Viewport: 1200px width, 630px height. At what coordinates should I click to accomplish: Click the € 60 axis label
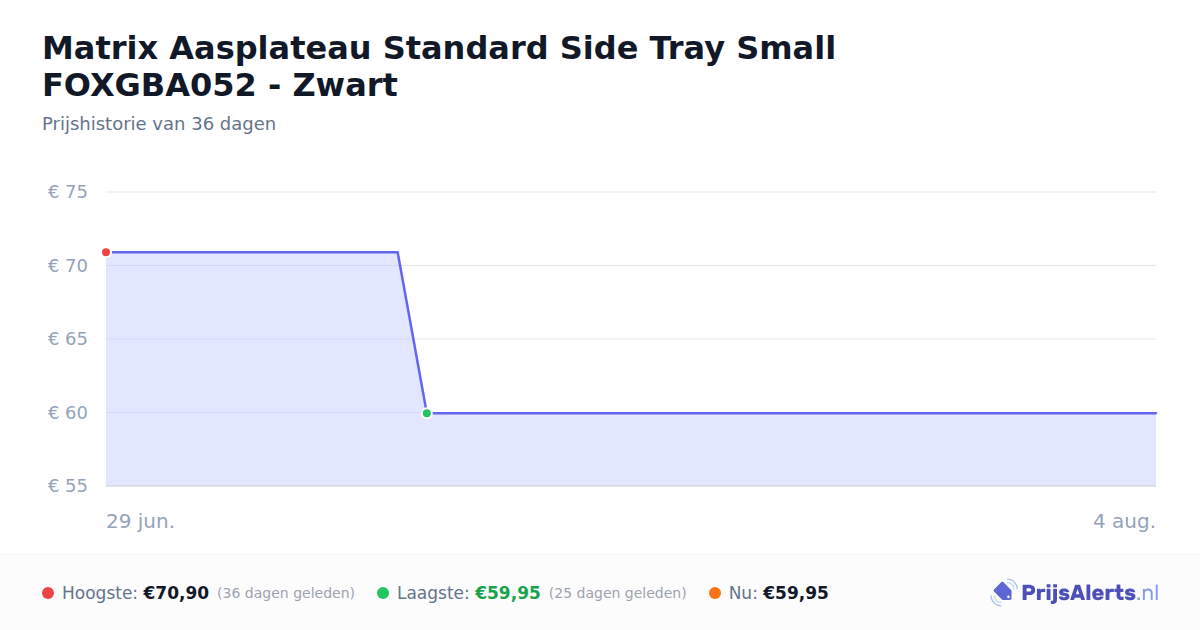[68, 413]
